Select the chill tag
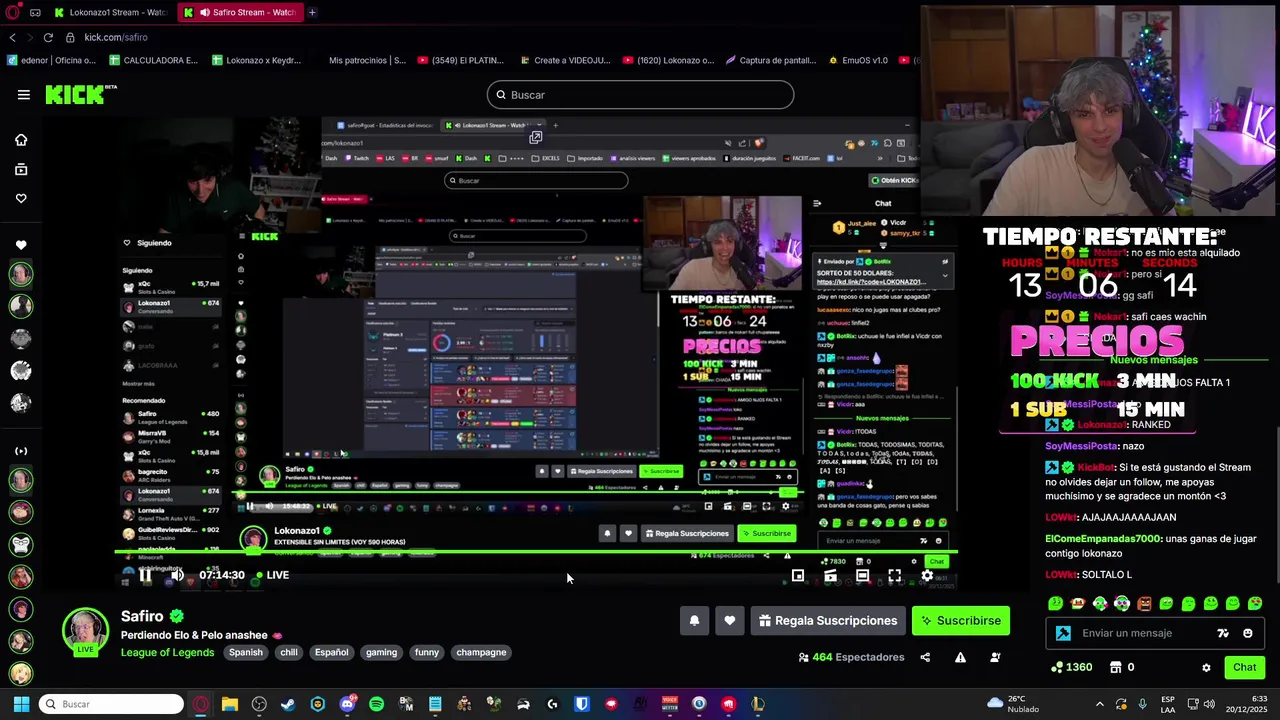1280x720 pixels. coord(289,652)
